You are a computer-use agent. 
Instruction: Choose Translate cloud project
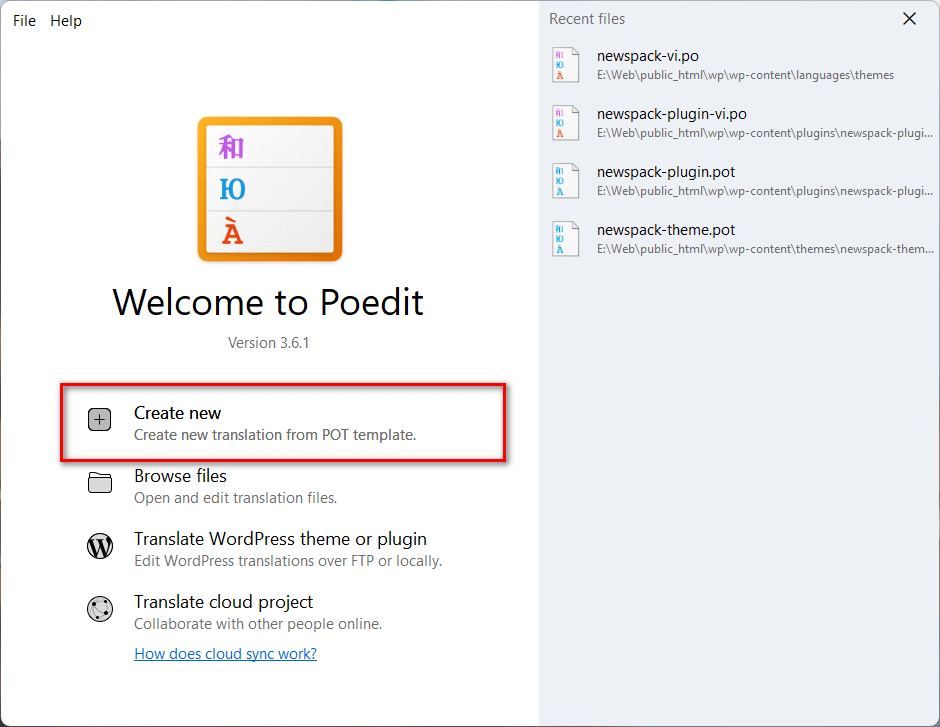pos(283,612)
